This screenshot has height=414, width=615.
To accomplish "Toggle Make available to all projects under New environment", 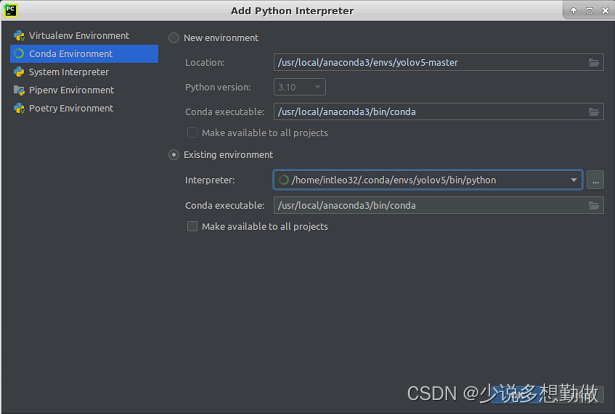I will 192,133.
